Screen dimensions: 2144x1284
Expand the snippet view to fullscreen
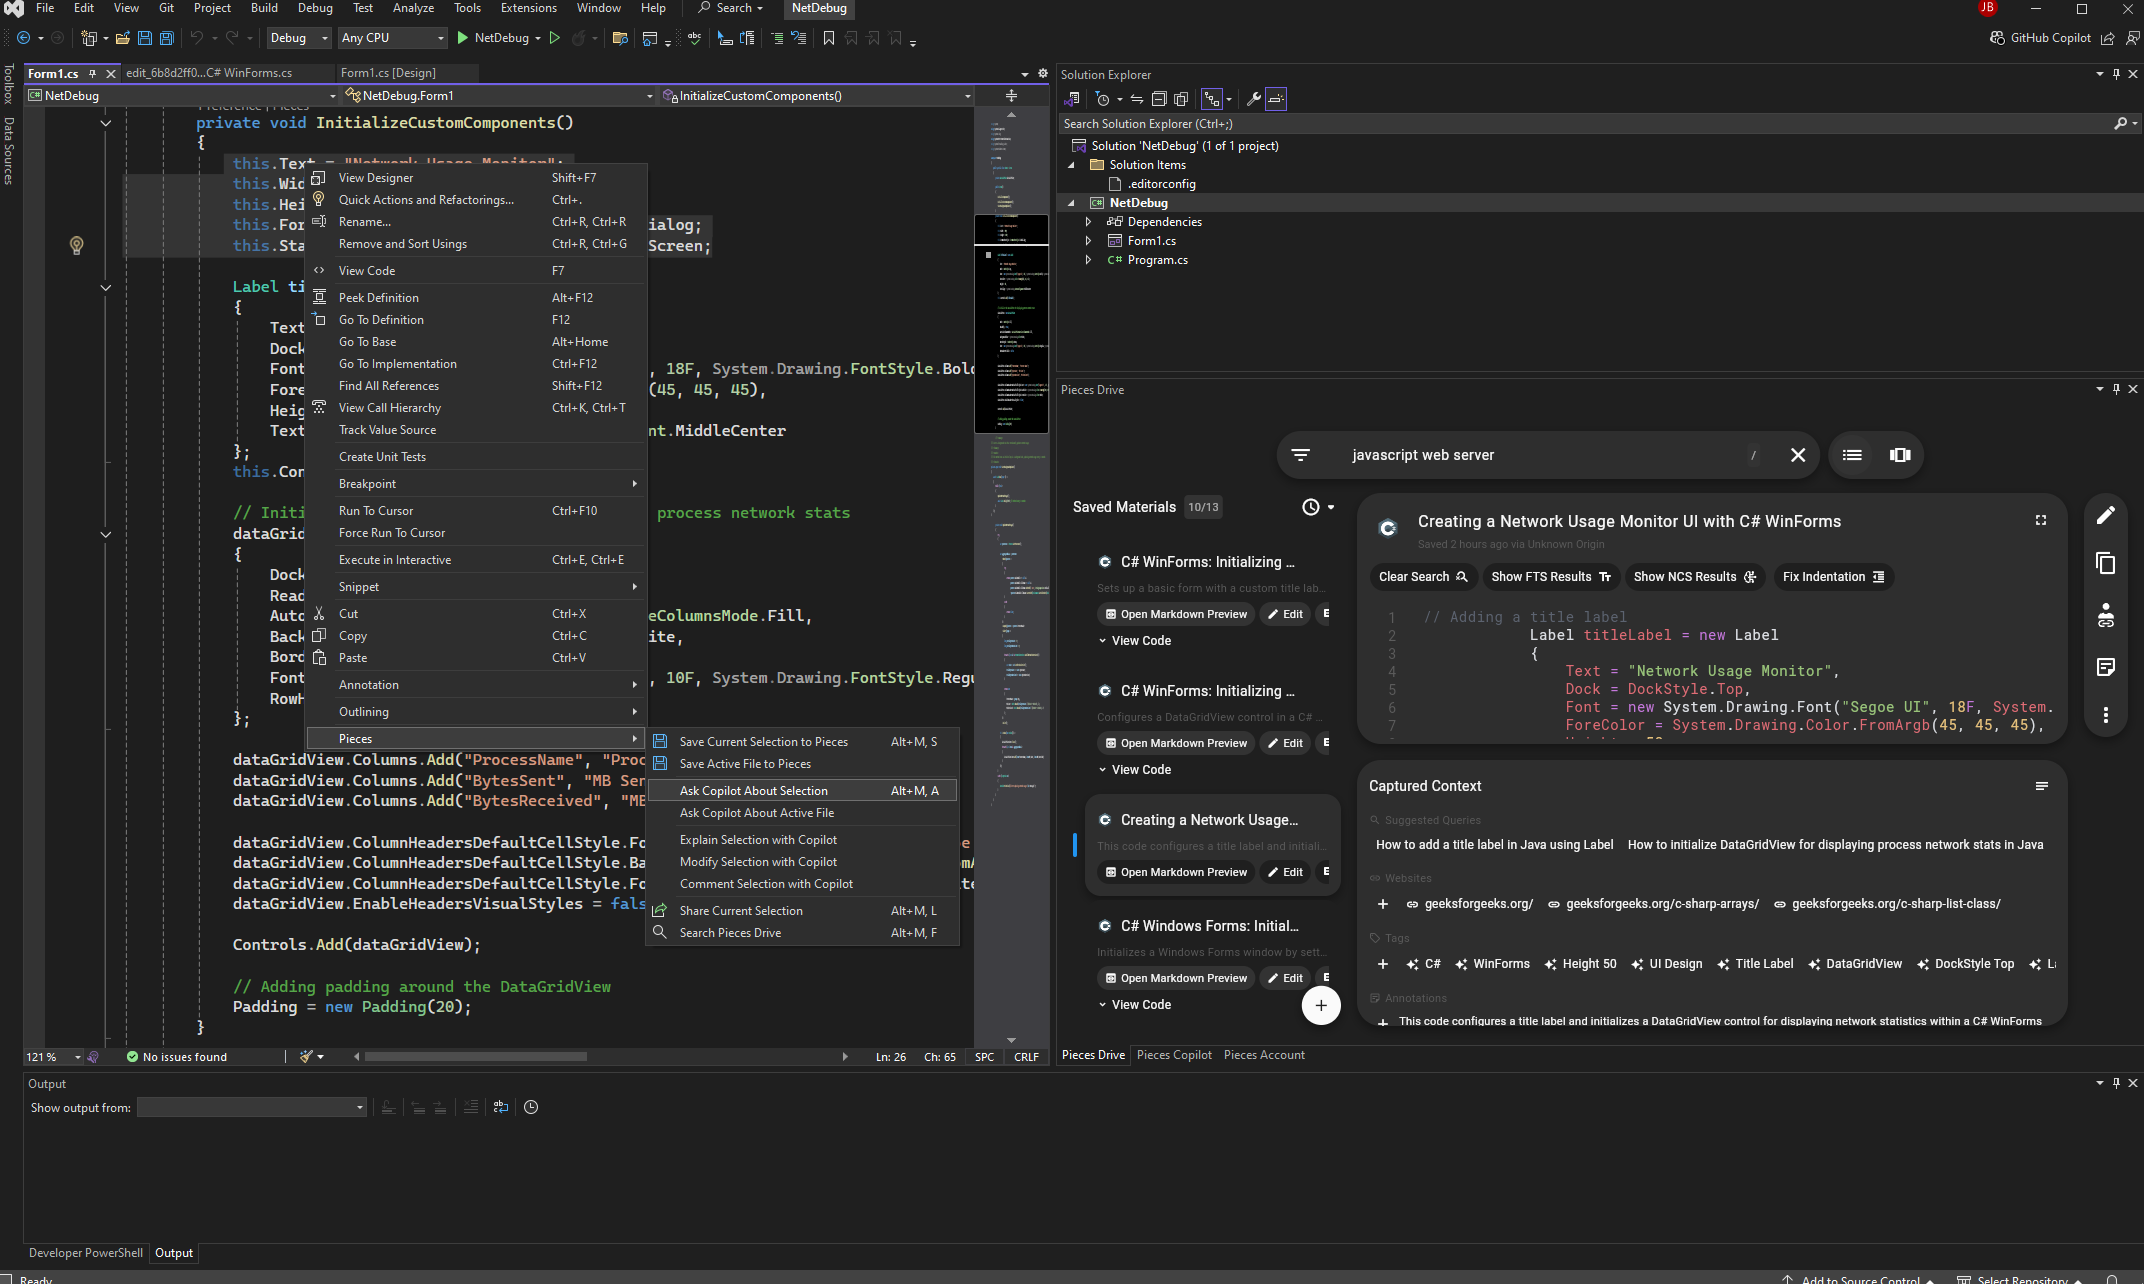click(x=2040, y=520)
